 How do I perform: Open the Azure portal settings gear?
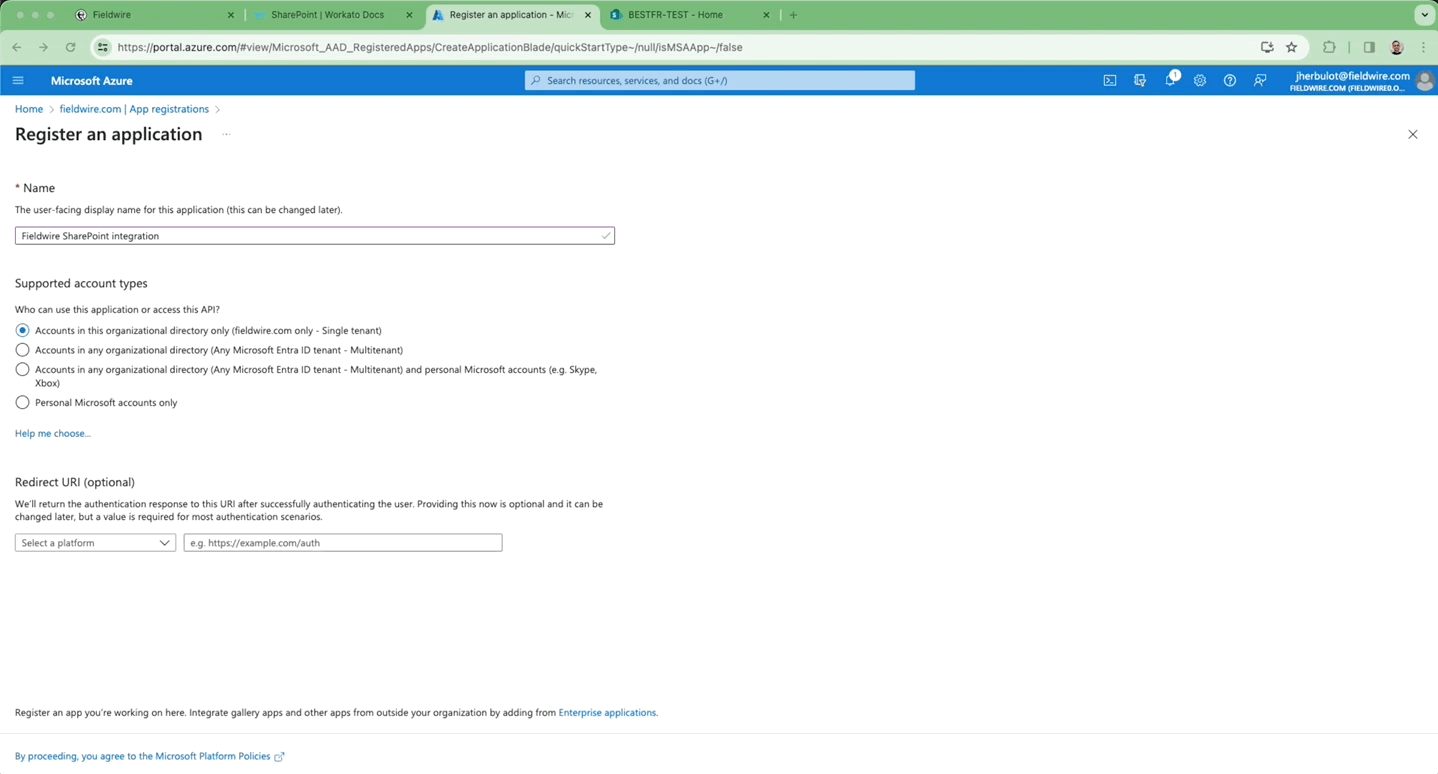(x=1199, y=80)
